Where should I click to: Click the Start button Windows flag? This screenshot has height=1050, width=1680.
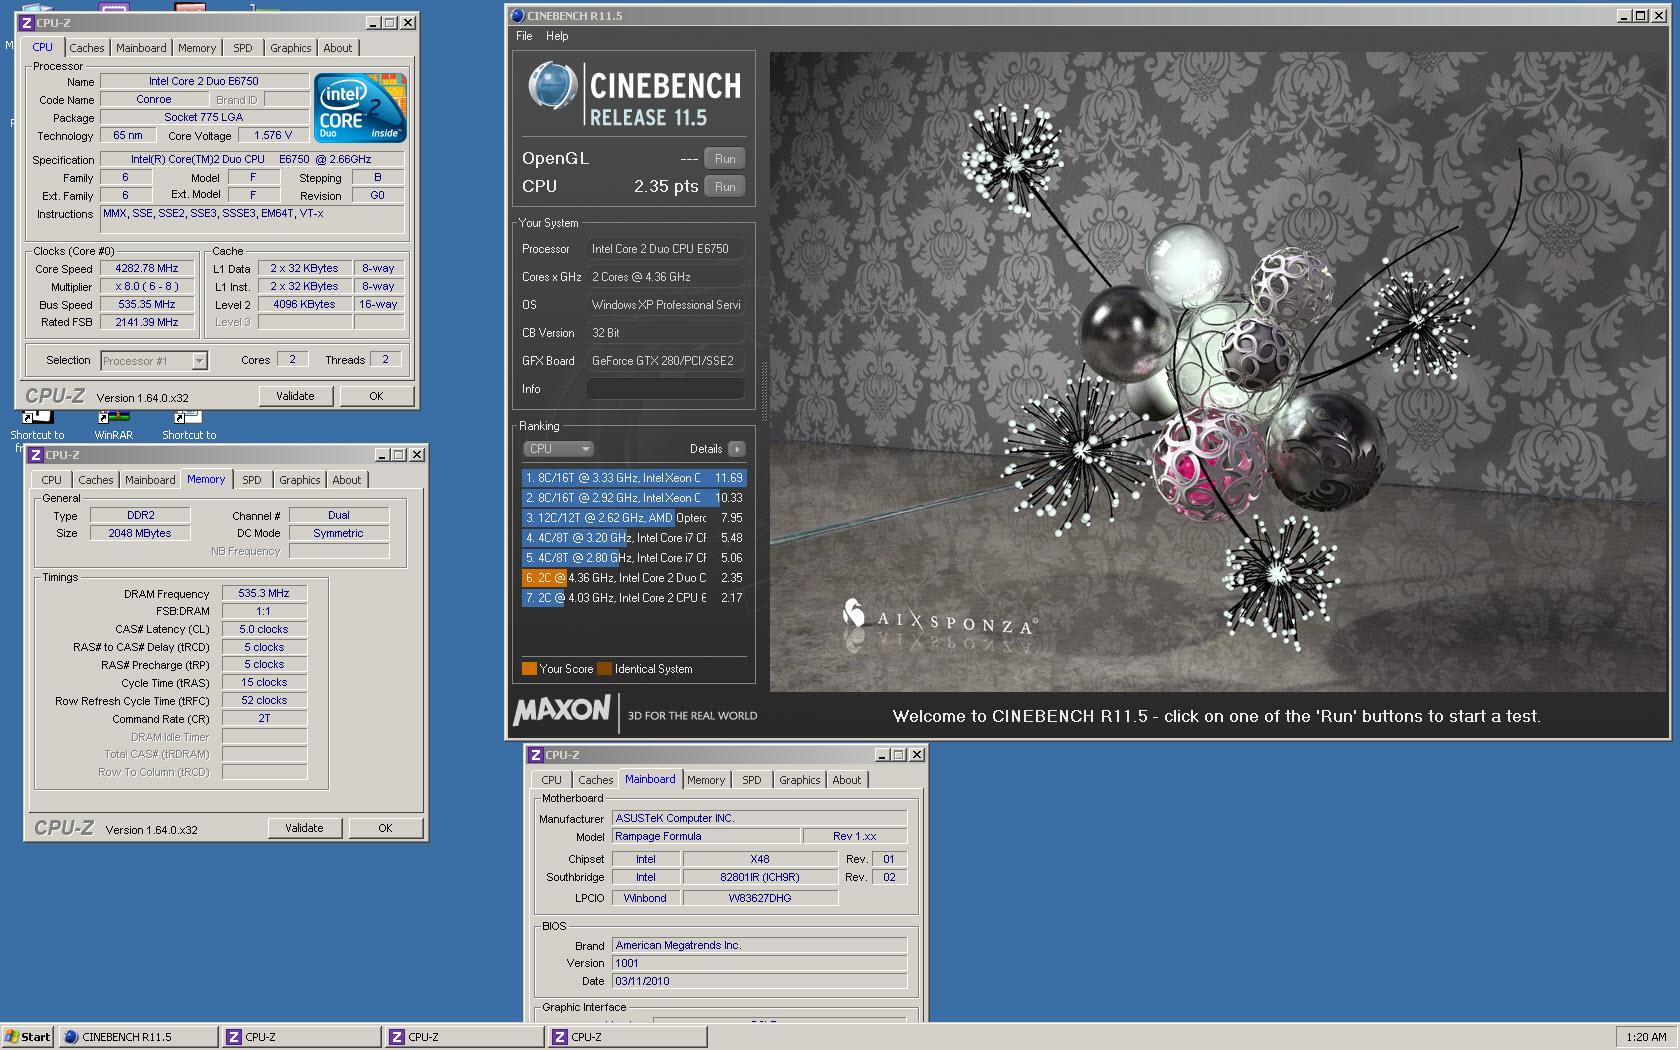pyautogui.click(x=12, y=1036)
